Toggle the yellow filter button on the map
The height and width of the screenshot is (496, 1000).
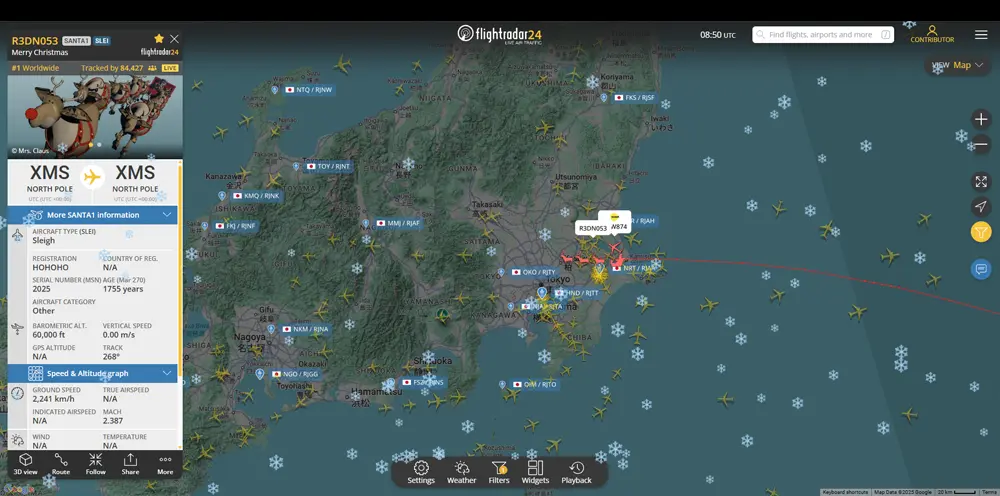click(980, 232)
